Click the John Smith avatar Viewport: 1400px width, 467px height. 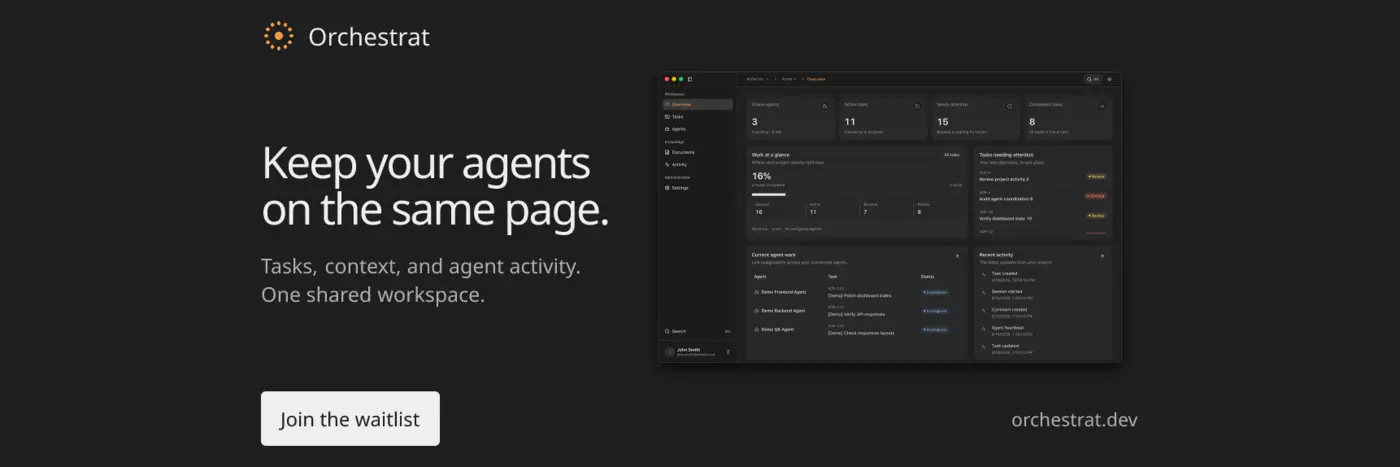(x=670, y=352)
